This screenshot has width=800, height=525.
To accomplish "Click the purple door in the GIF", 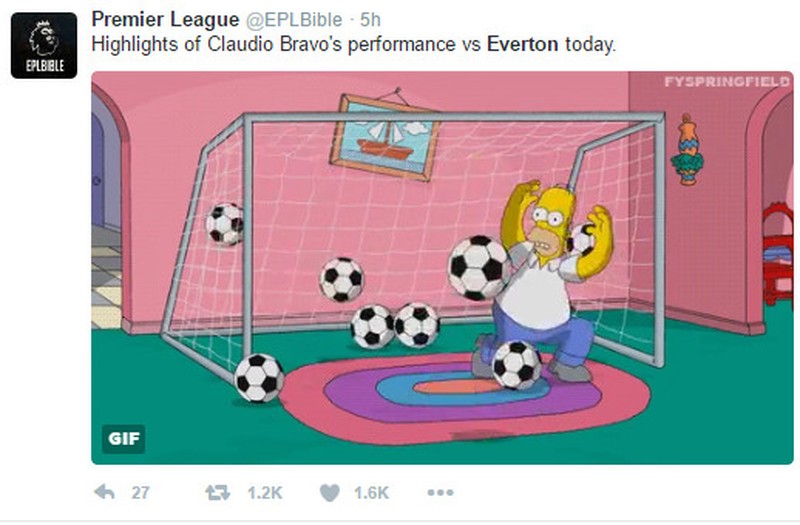I will [98, 170].
